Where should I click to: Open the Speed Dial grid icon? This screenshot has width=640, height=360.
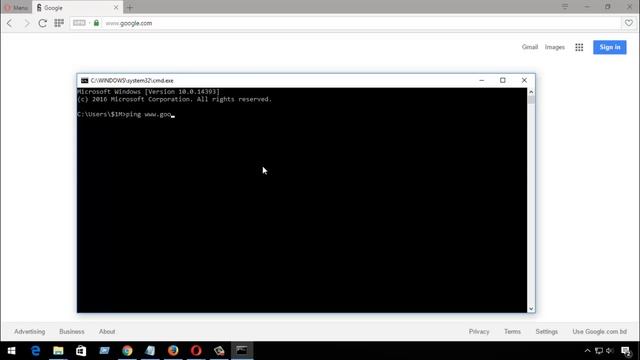click(59, 23)
